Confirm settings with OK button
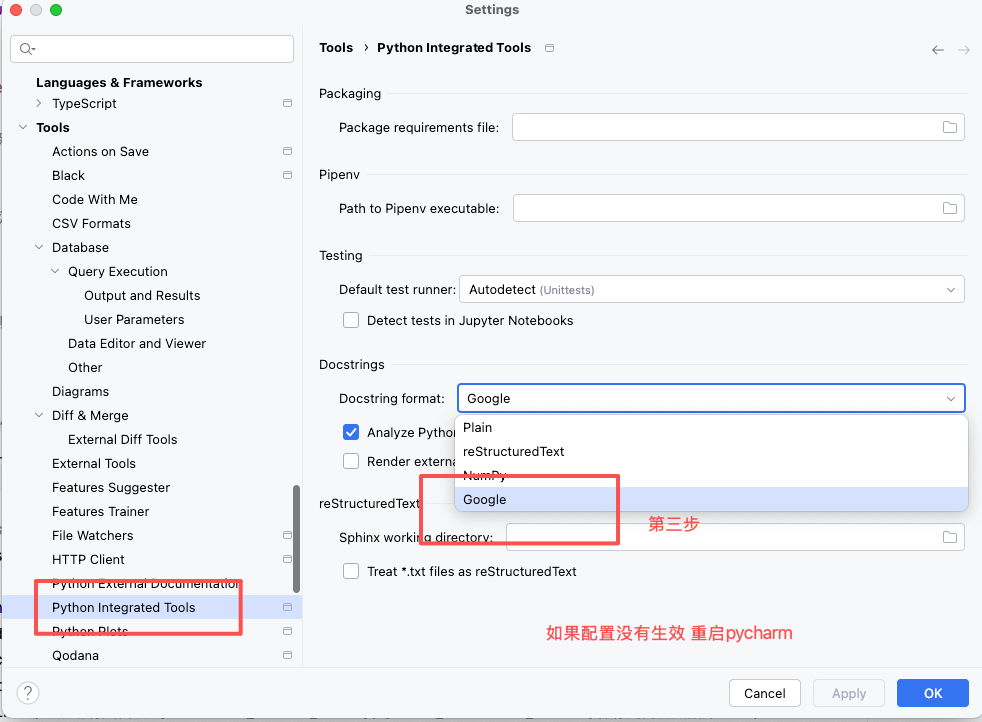This screenshot has height=722, width=982. click(933, 693)
